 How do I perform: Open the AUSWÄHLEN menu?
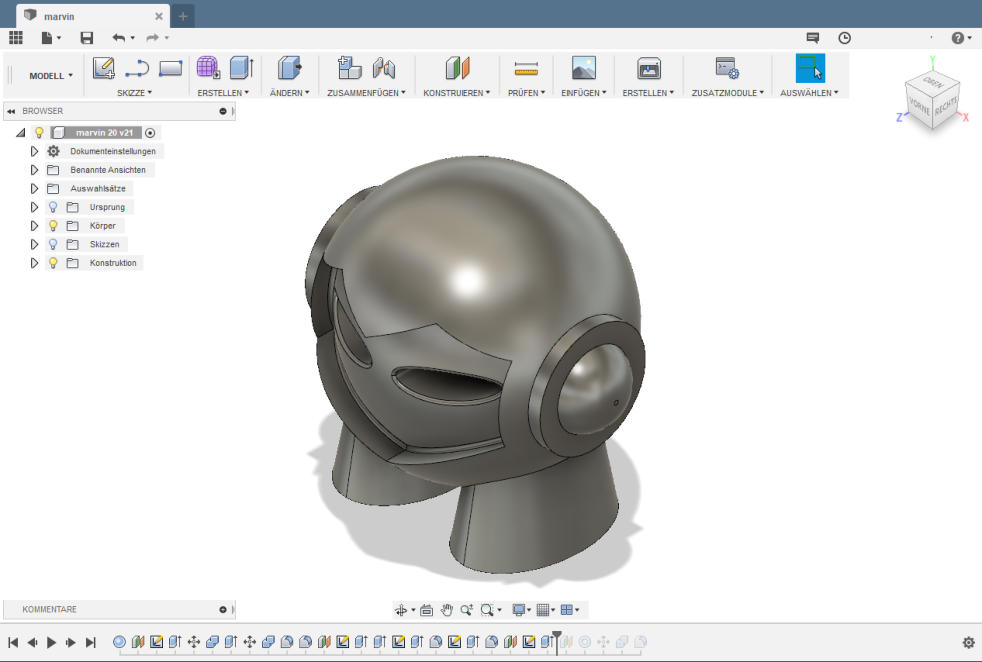809,93
